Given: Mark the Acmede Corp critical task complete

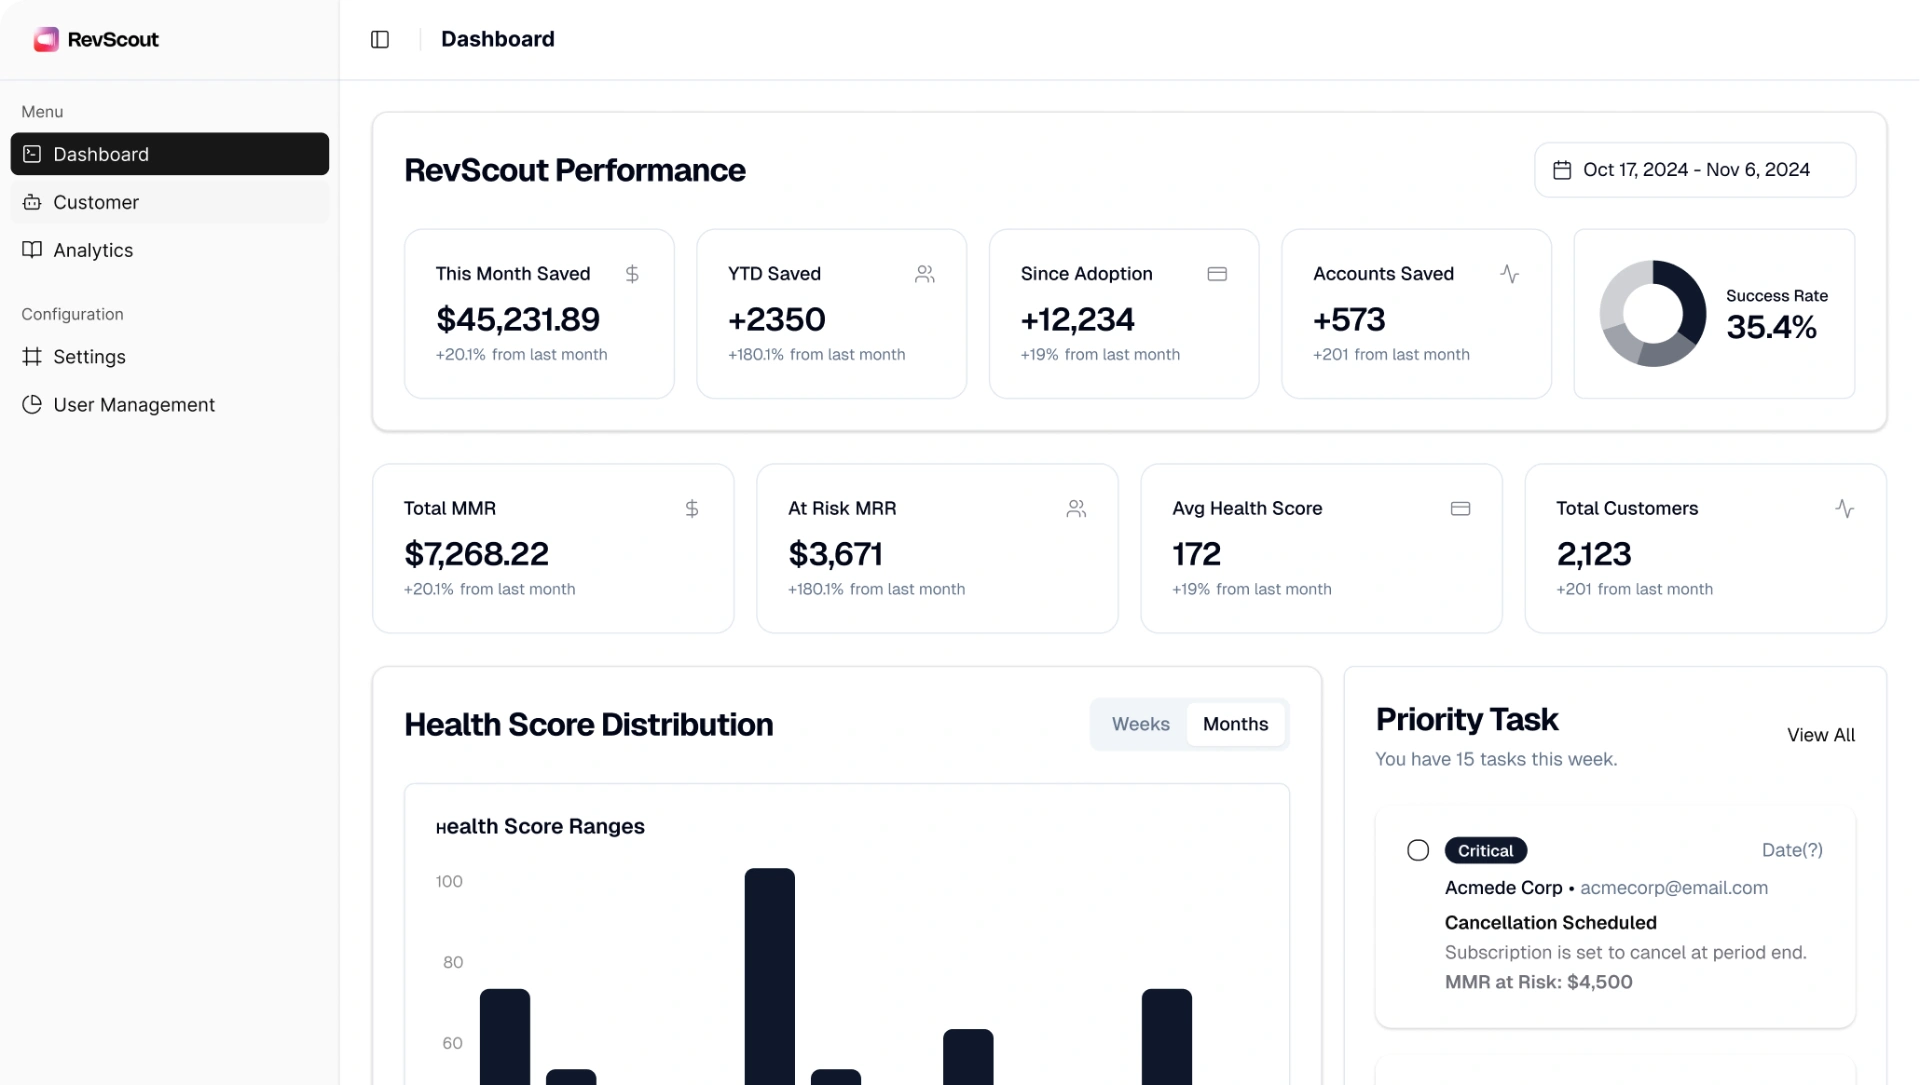Looking at the screenshot, I should coord(1418,850).
